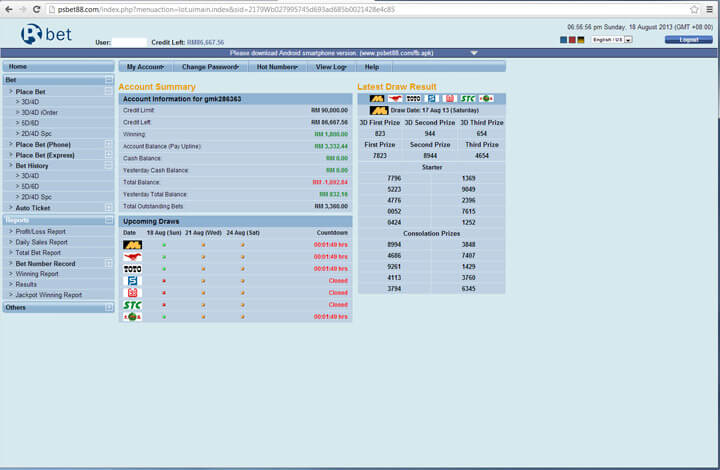Open the My Account menu

(147, 67)
